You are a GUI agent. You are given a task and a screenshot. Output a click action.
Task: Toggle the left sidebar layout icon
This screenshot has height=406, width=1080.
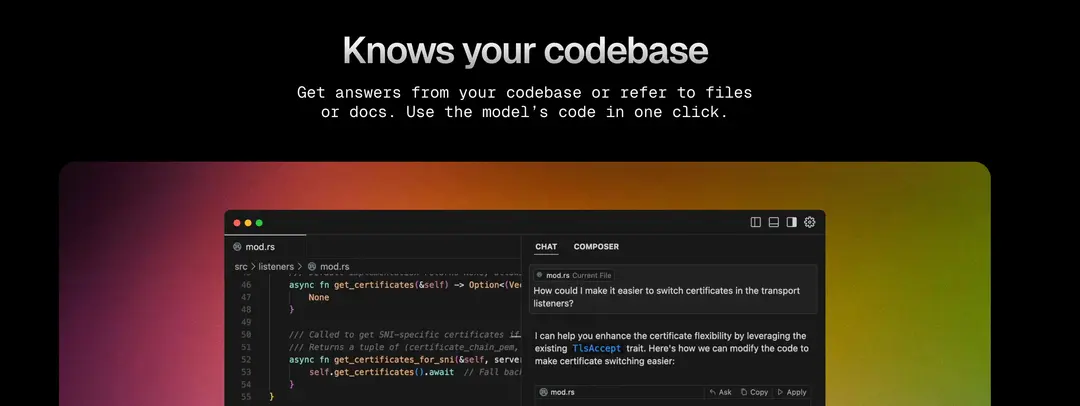(756, 222)
